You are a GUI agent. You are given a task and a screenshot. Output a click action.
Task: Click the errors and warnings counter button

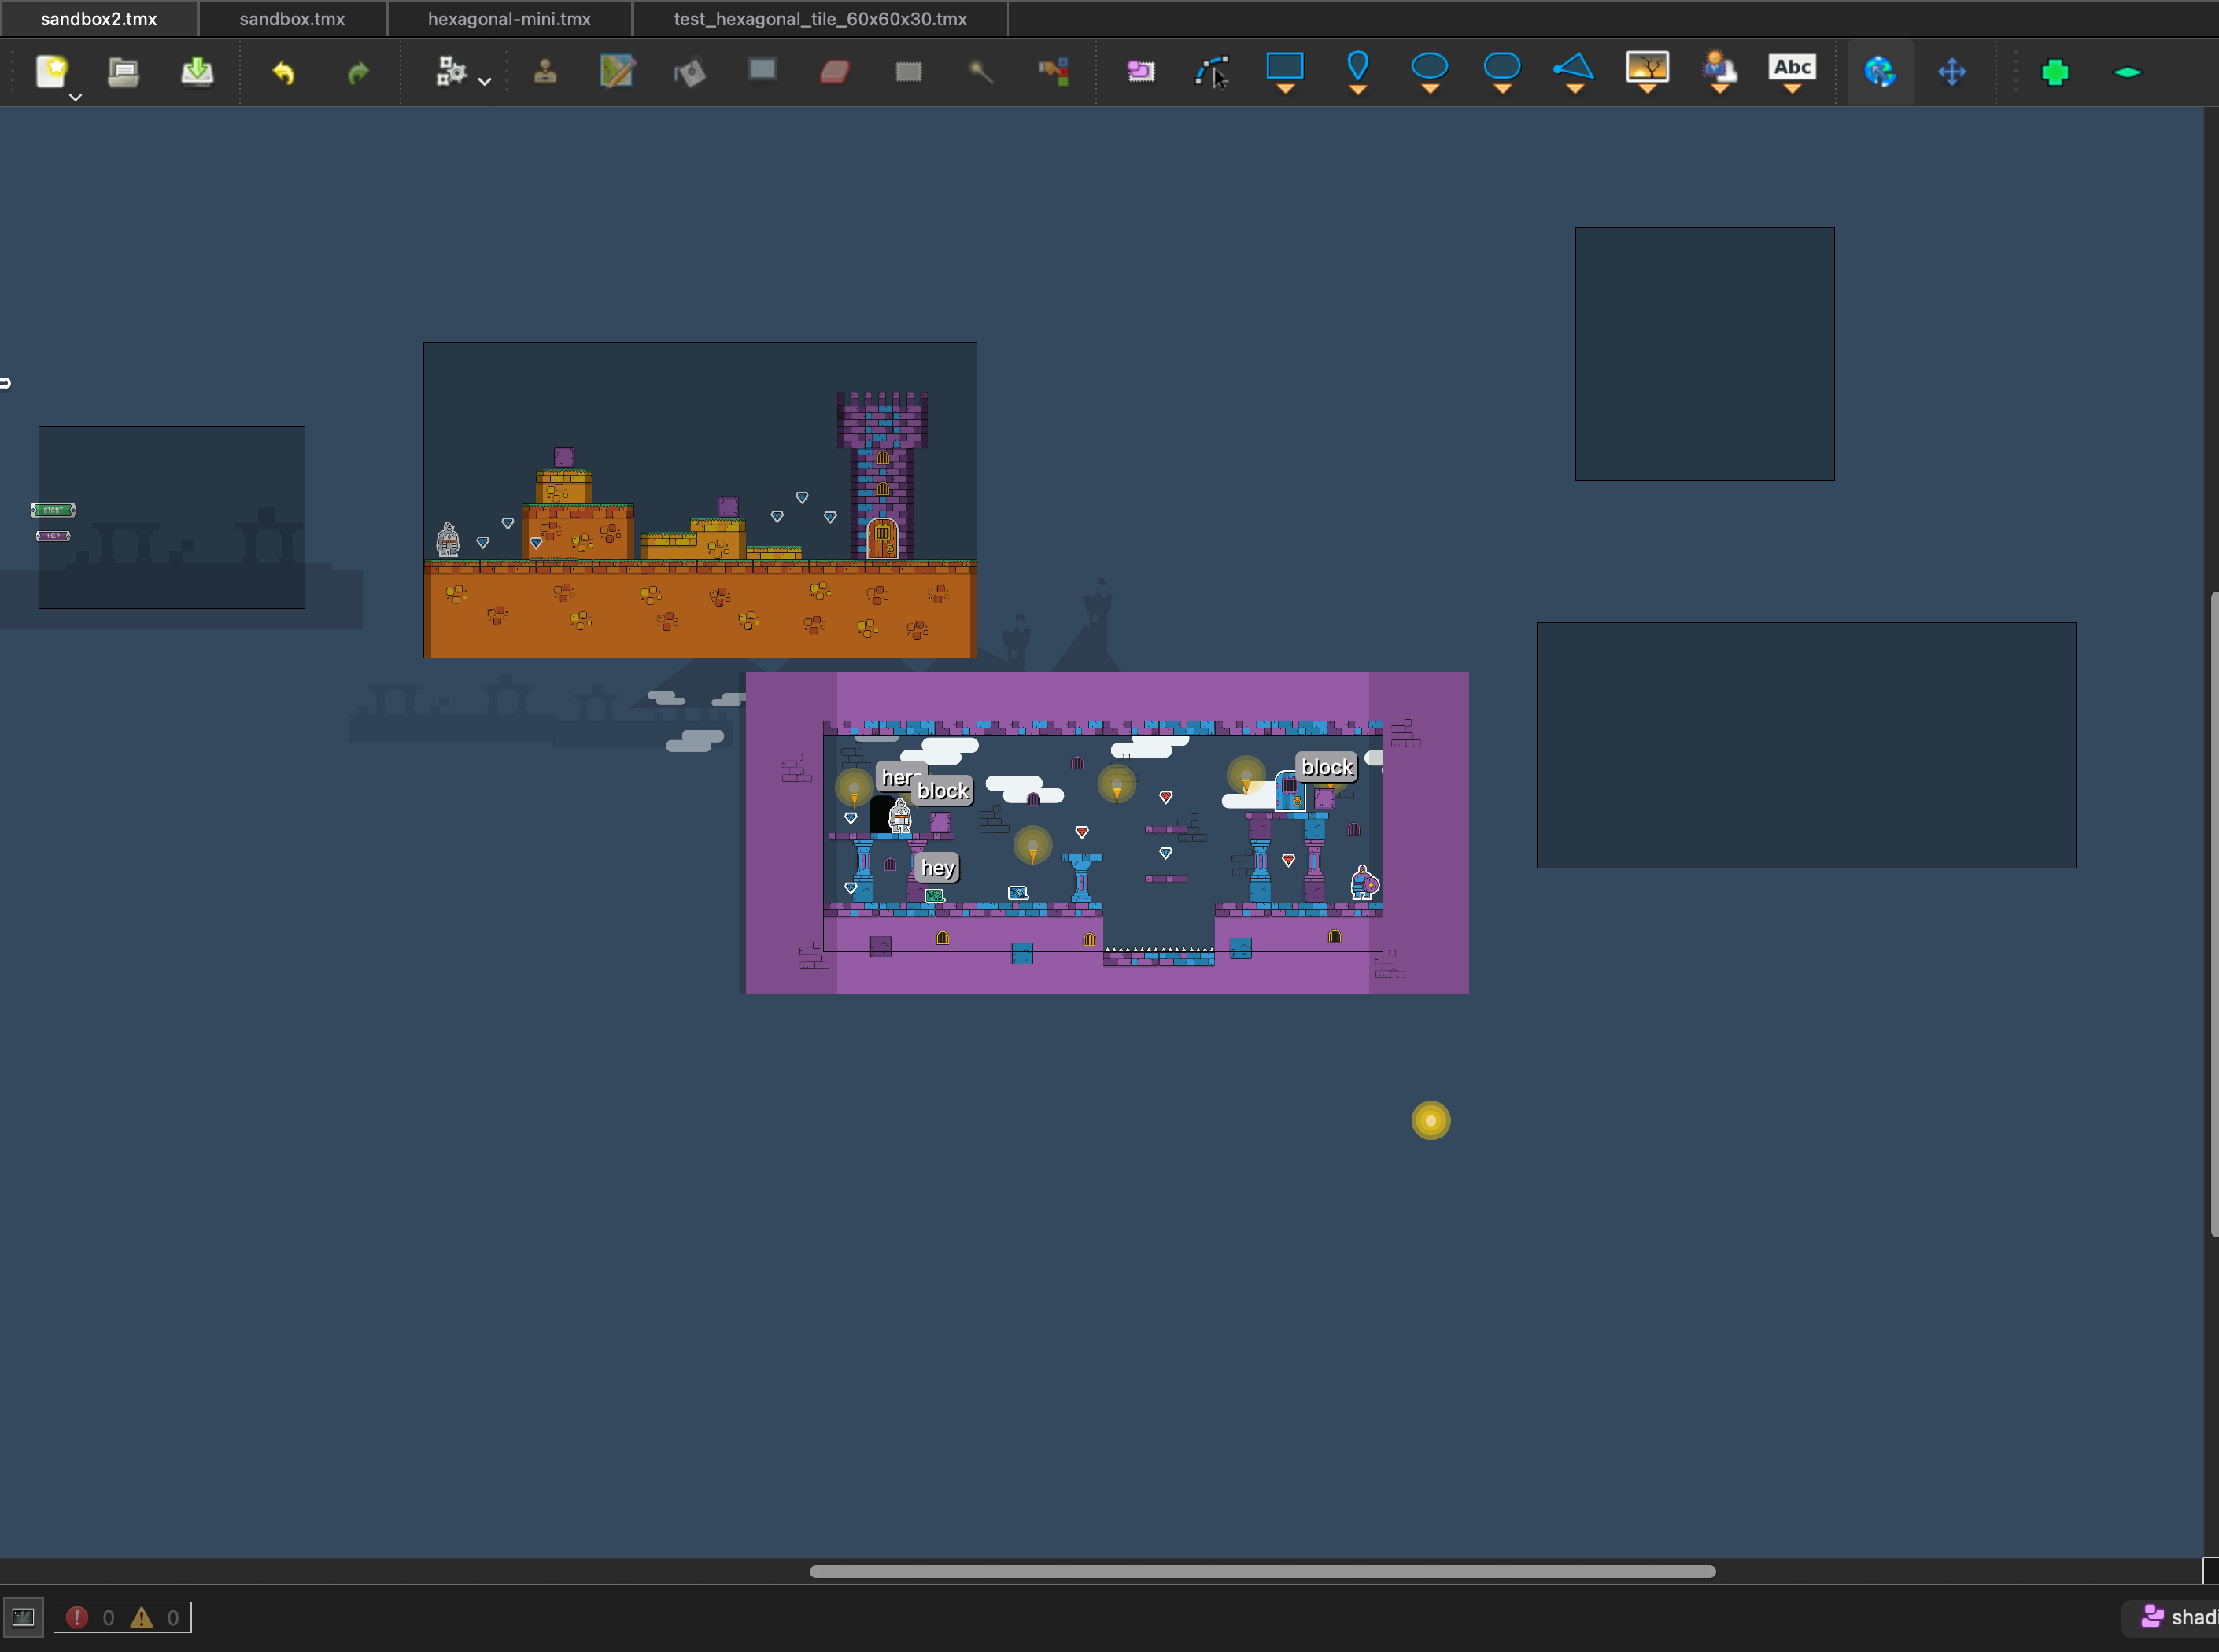122,1617
